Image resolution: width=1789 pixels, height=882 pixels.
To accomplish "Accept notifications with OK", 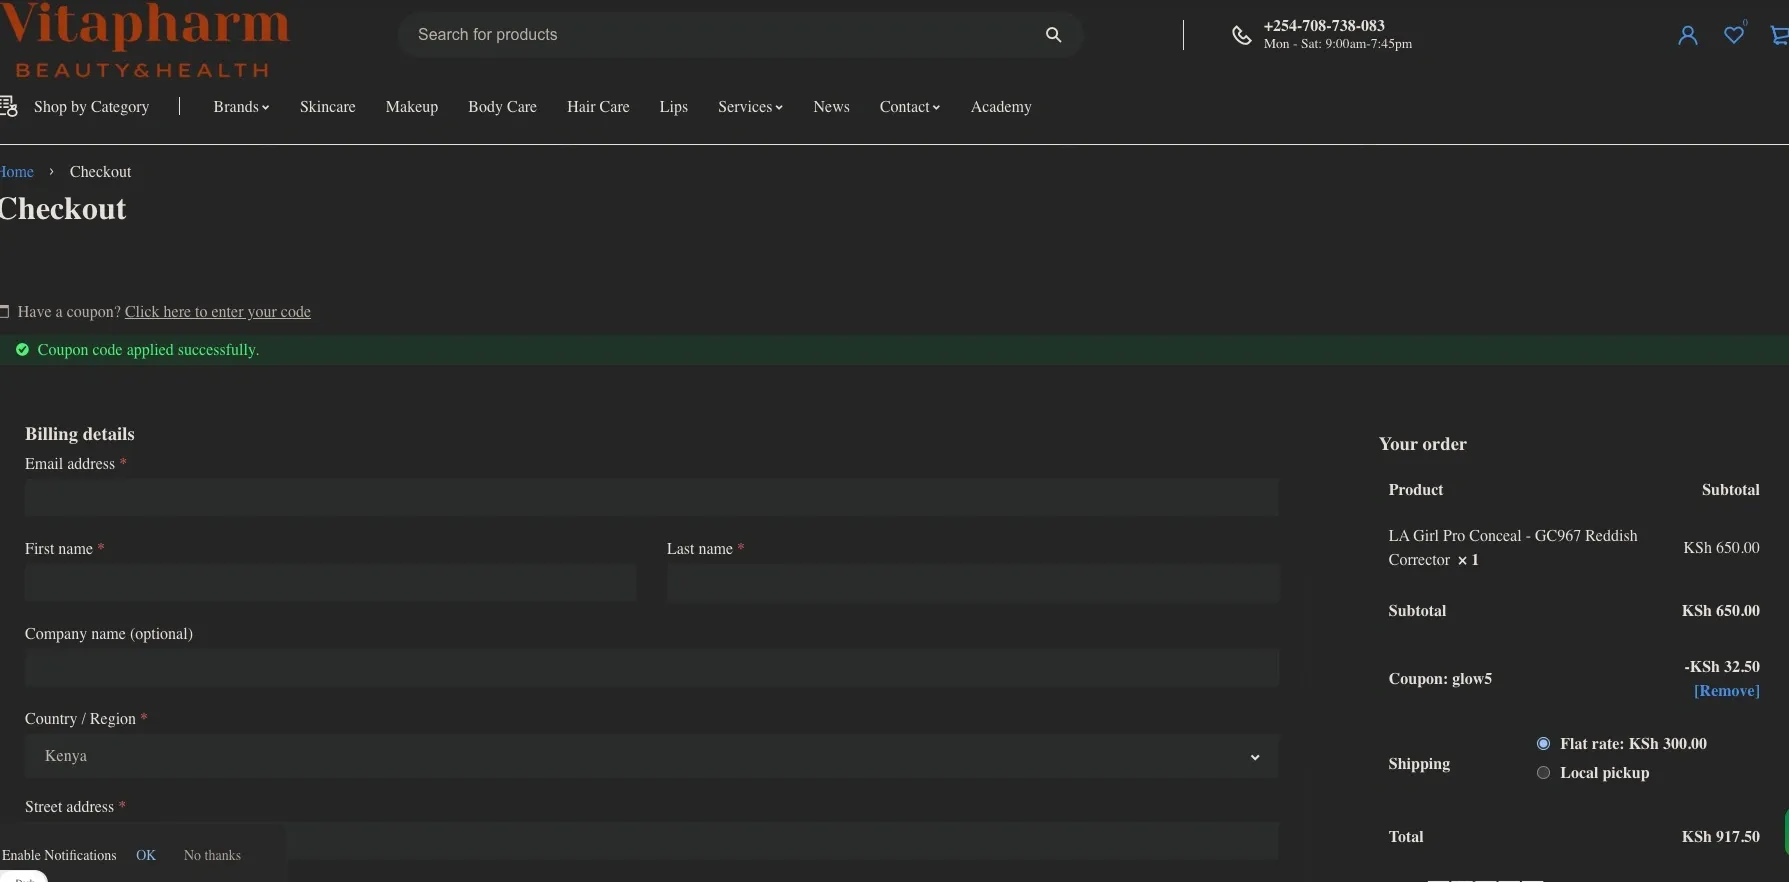I will pyautogui.click(x=146, y=855).
